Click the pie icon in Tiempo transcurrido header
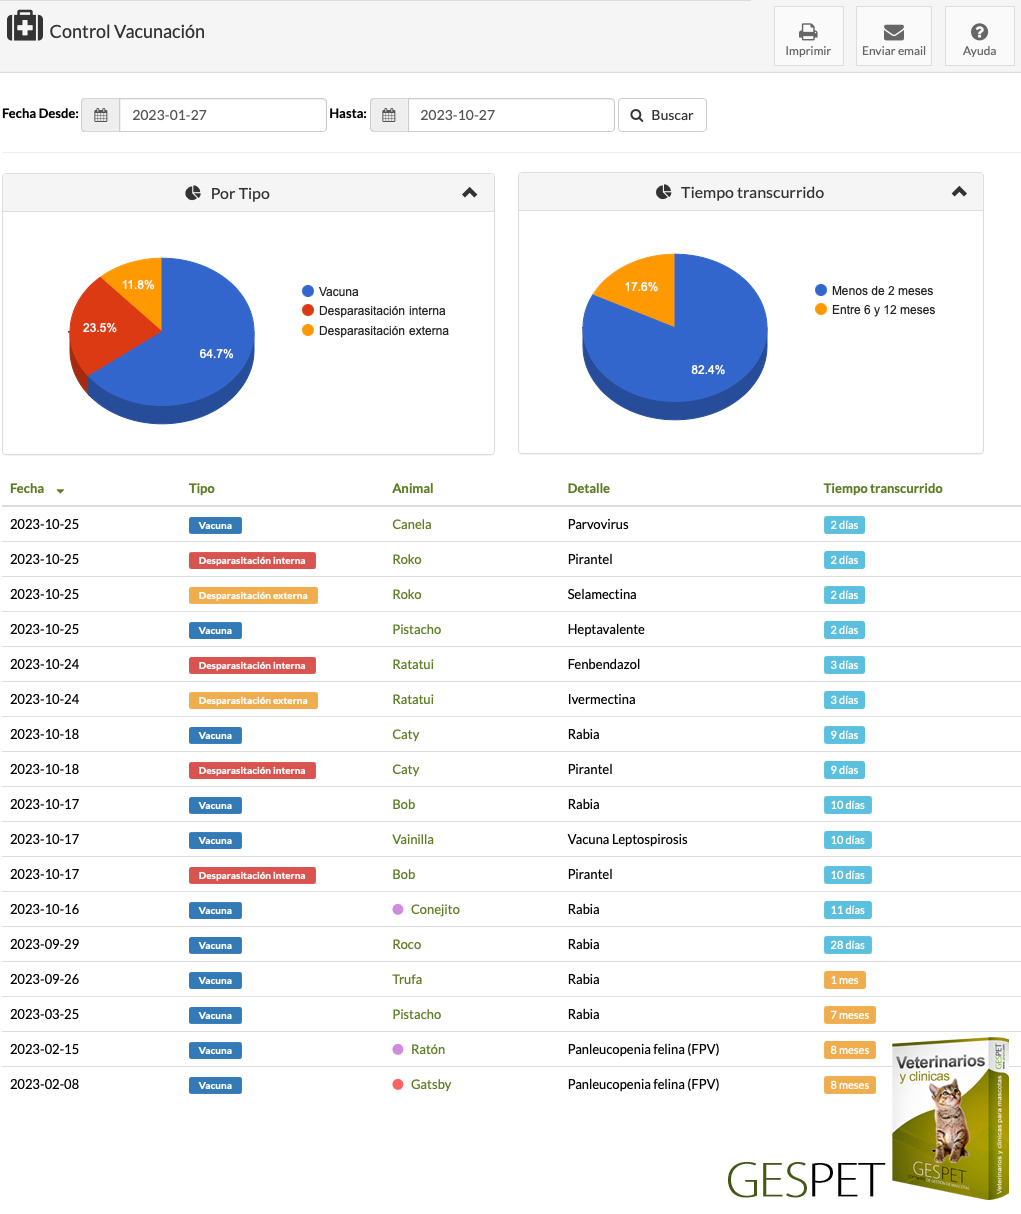 (x=663, y=192)
